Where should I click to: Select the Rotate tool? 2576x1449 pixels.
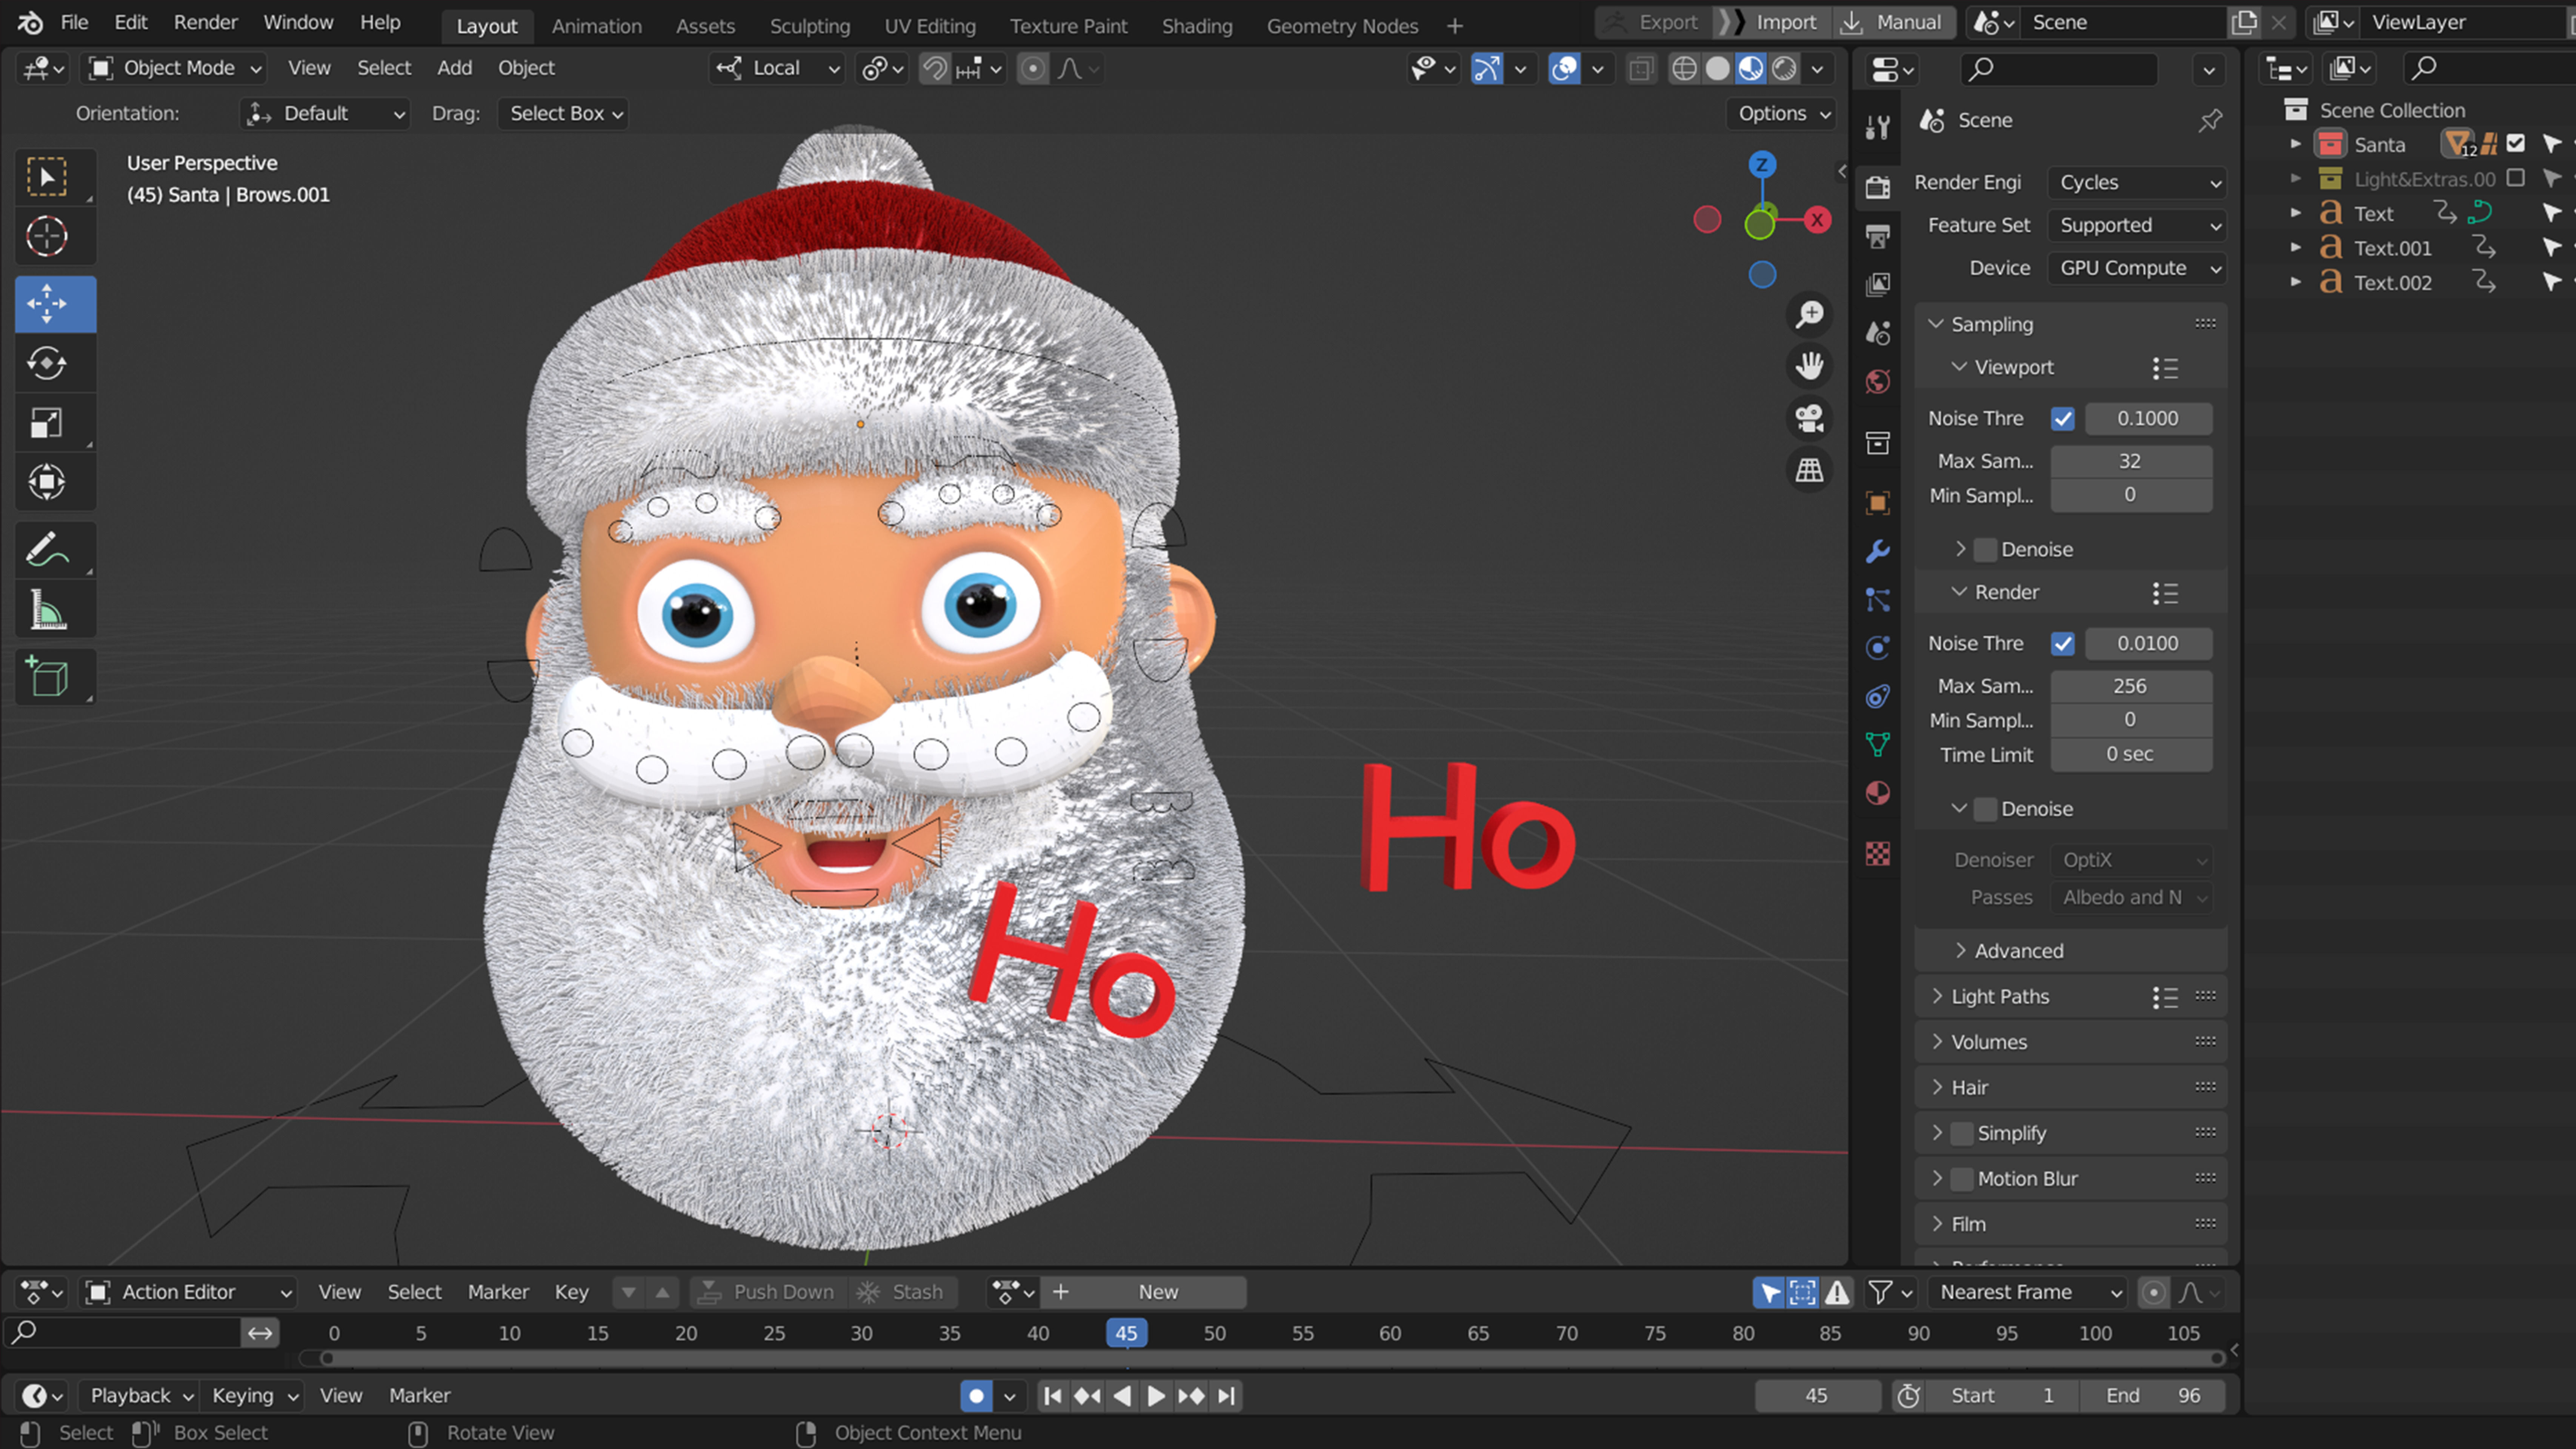47,363
